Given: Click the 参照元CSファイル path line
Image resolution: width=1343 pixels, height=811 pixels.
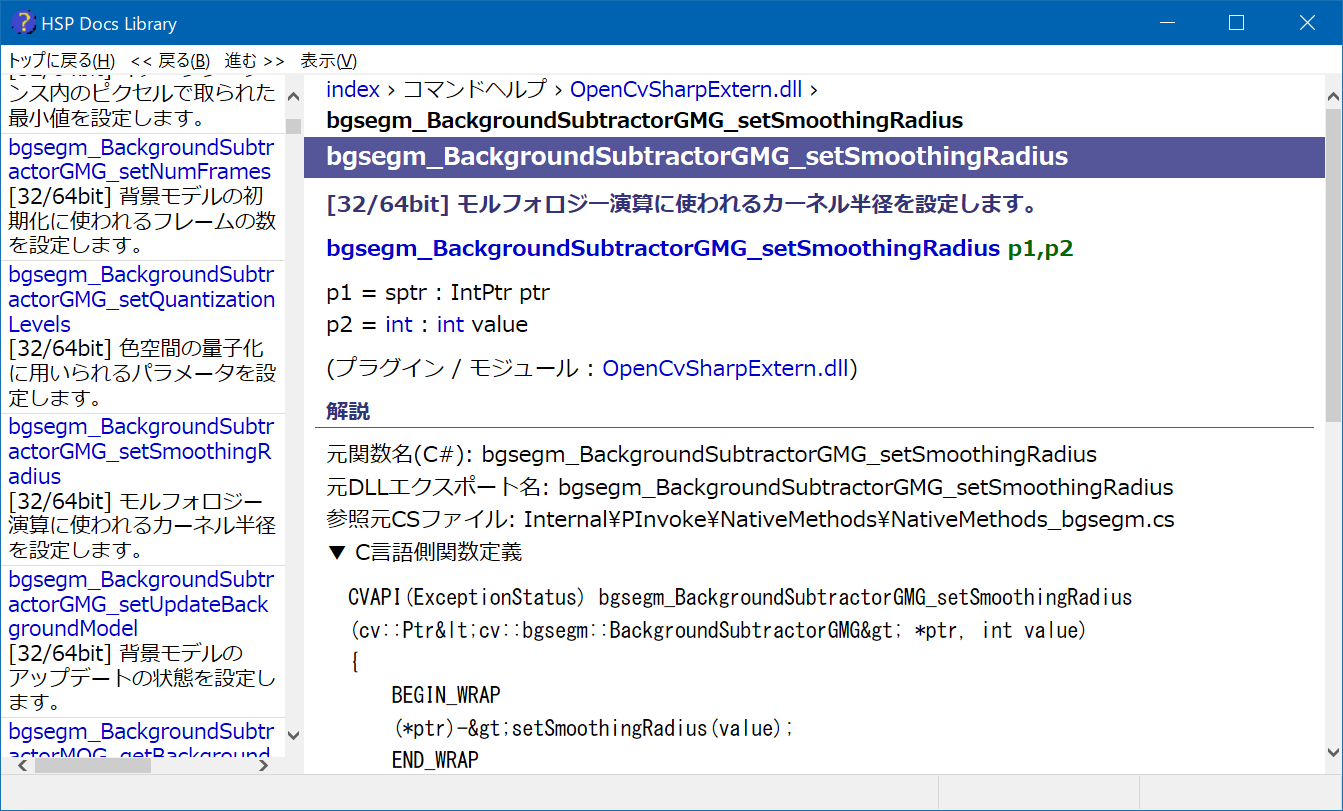Looking at the screenshot, I should [x=751, y=520].
